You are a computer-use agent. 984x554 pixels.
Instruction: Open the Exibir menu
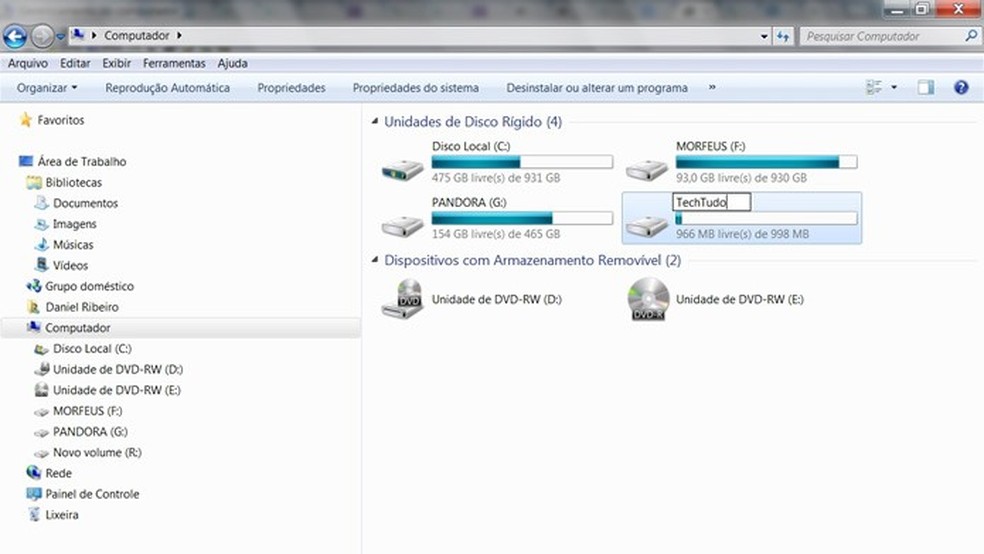tap(117, 63)
